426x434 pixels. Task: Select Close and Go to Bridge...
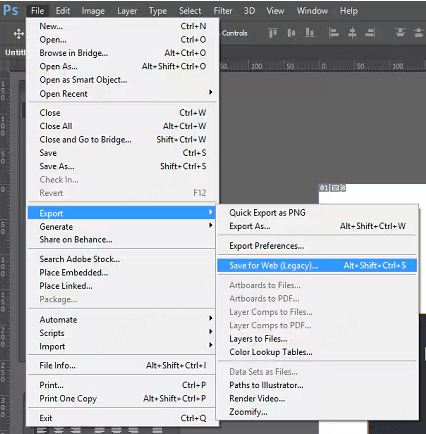(122, 139)
